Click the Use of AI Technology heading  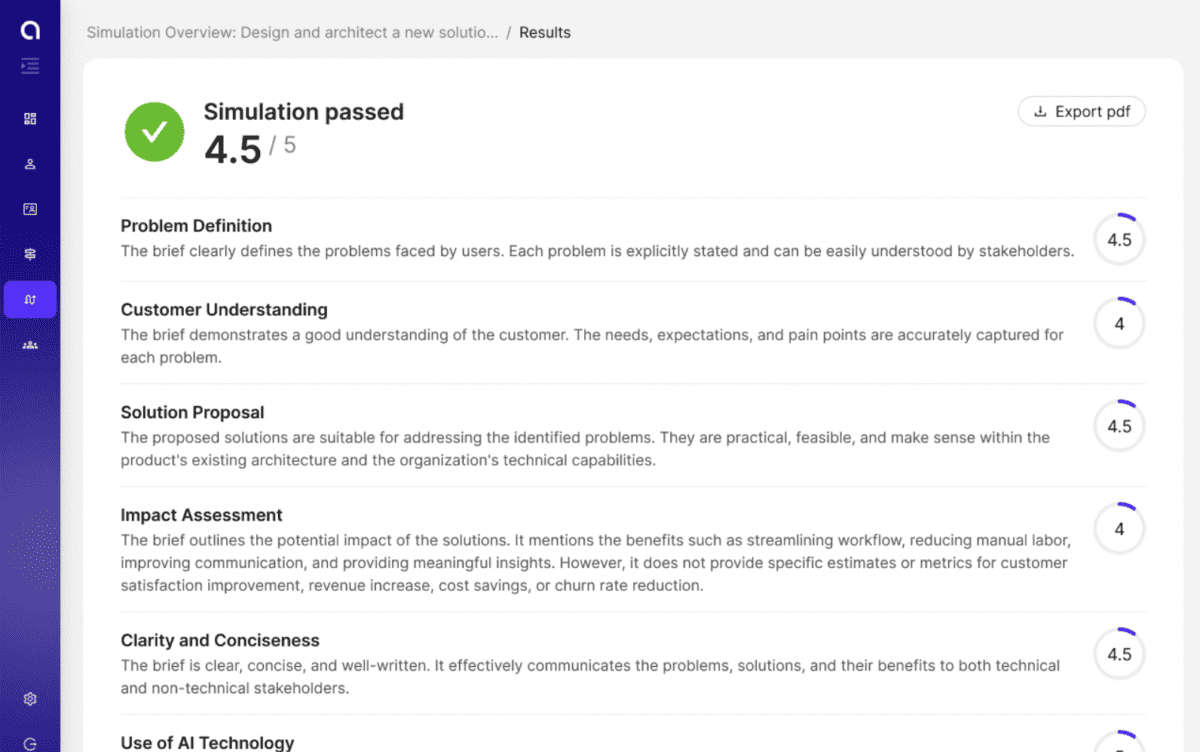point(207,742)
